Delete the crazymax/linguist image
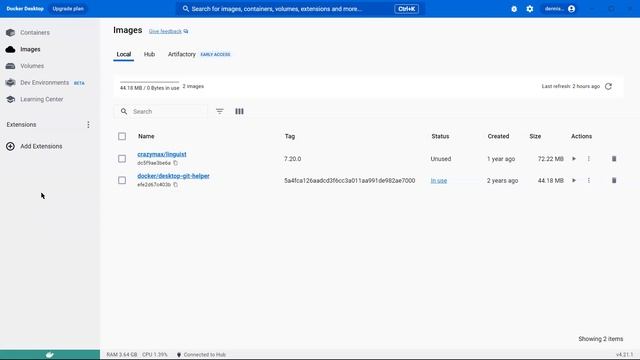 click(614, 159)
